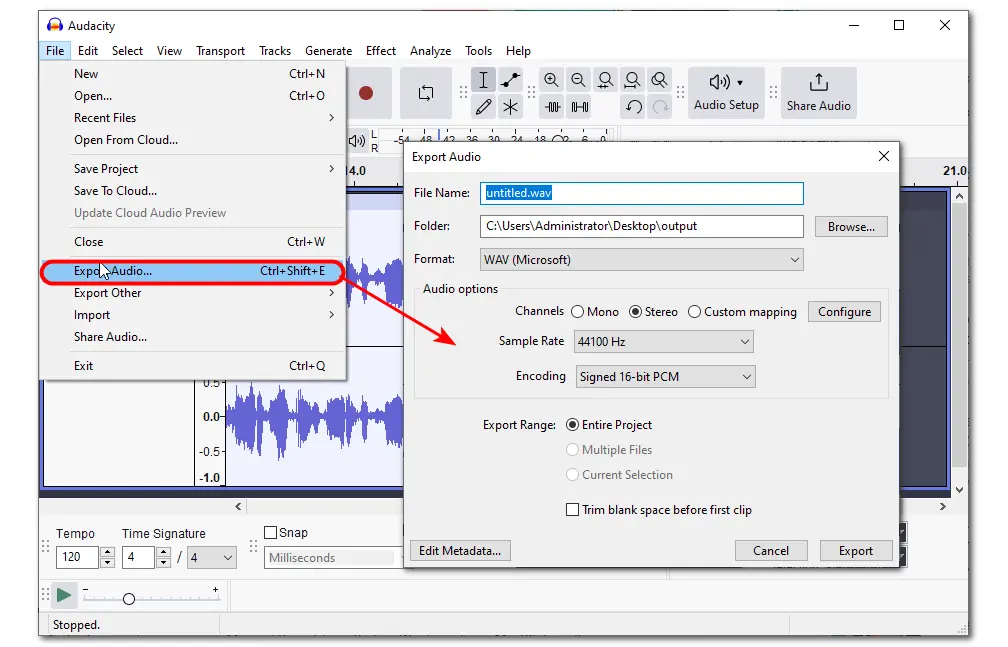Screen dimensions: 1008x647
Task: Open the Encoding Signed 16-bit PCM dropdown
Action: click(x=664, y=377)
